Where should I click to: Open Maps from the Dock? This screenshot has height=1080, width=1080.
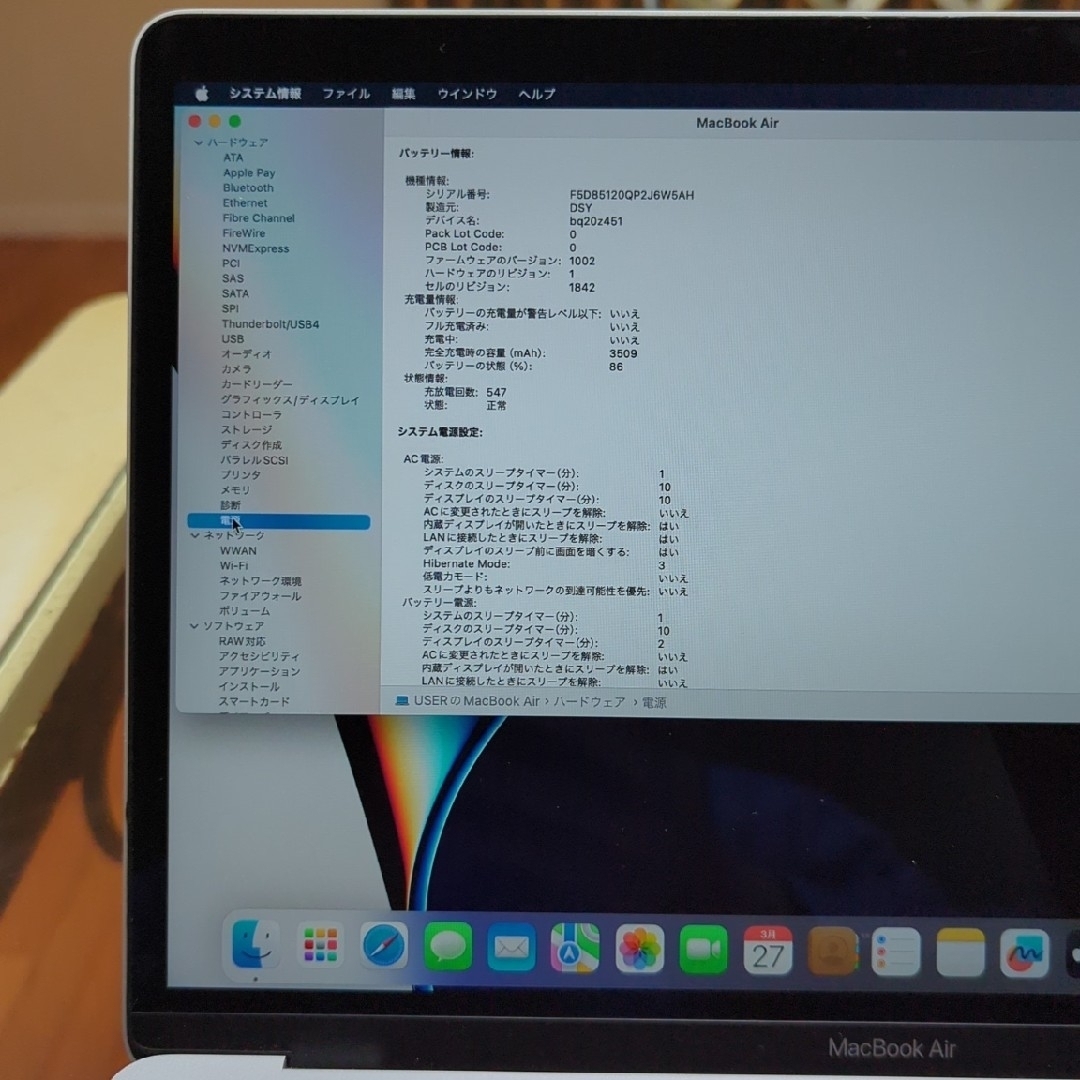click(x=575, y=948)
